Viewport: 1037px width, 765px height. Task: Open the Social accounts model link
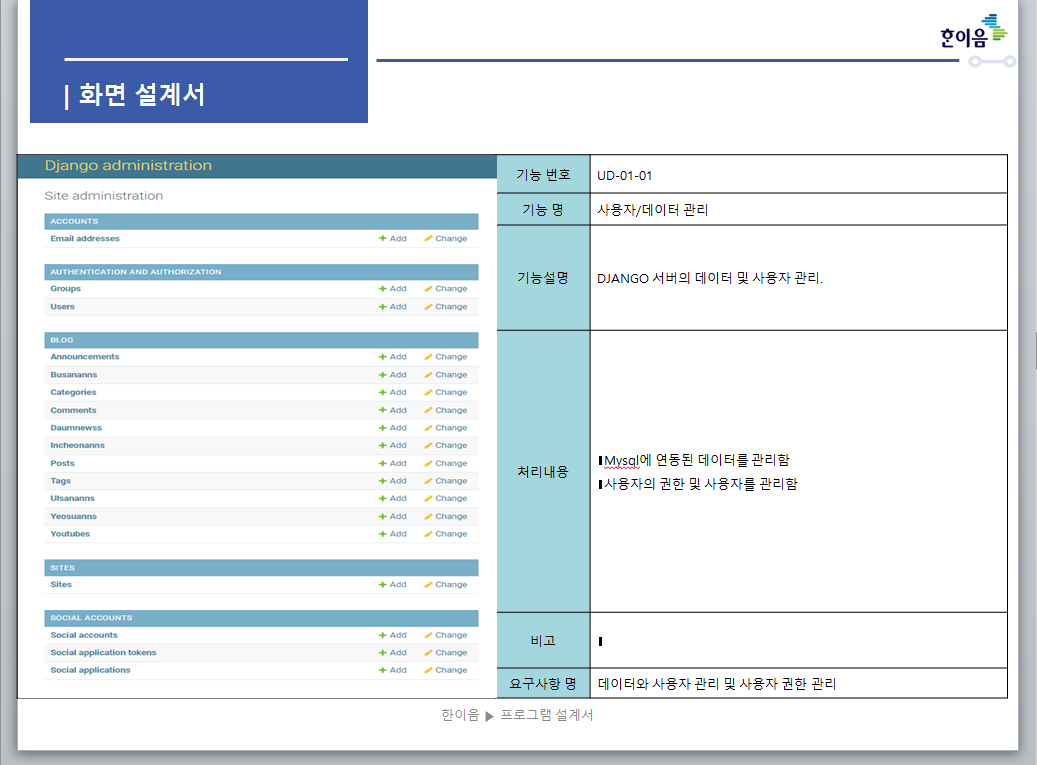click(84, 635)
